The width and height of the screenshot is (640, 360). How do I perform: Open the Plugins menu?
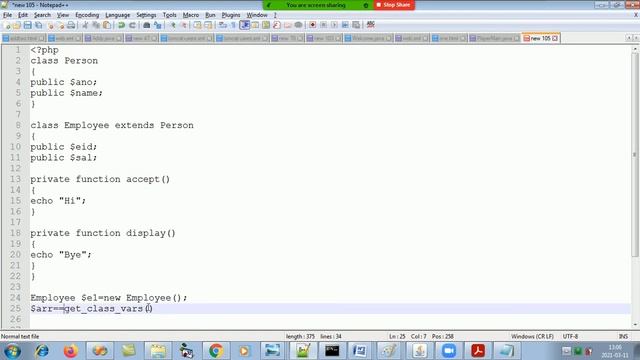(x=231, y=15)
